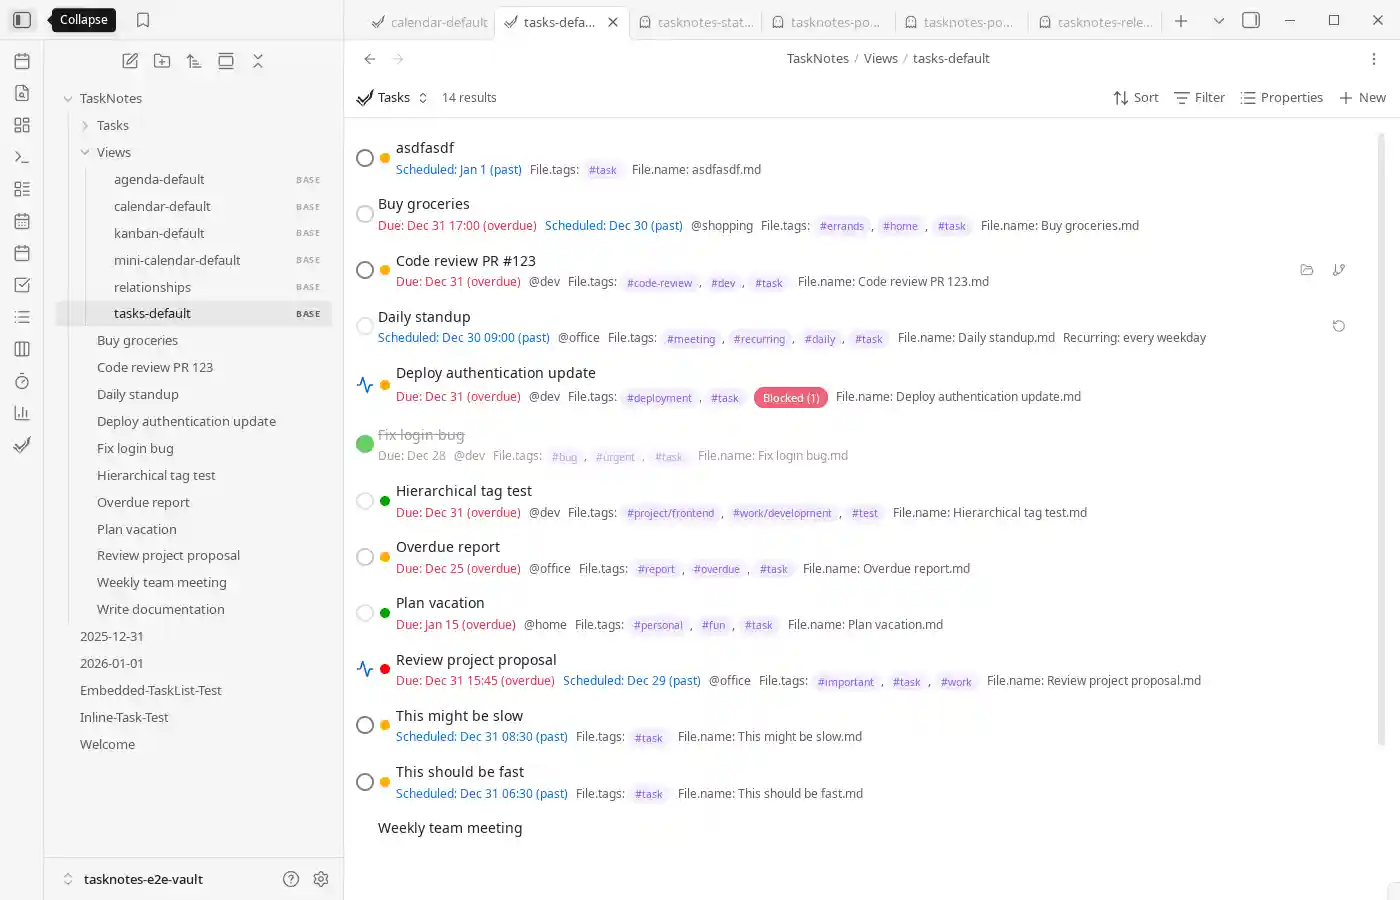The width and height of the screenshot is (1400, 900).
Task: Mark the Buy groceries task complete
Action: point(365,213)
